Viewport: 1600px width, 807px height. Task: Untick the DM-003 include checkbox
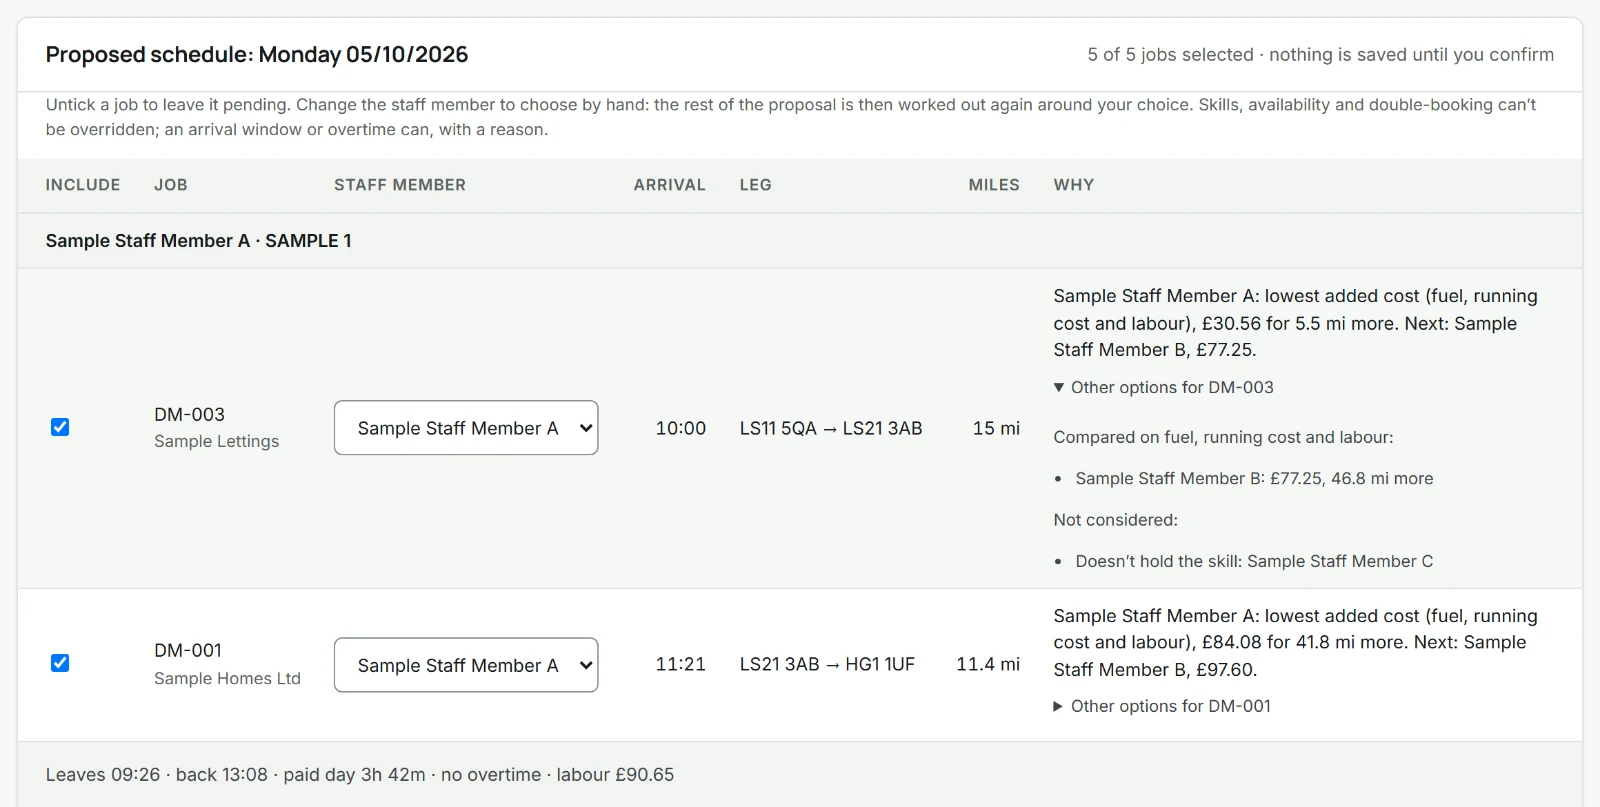(60, 427)
